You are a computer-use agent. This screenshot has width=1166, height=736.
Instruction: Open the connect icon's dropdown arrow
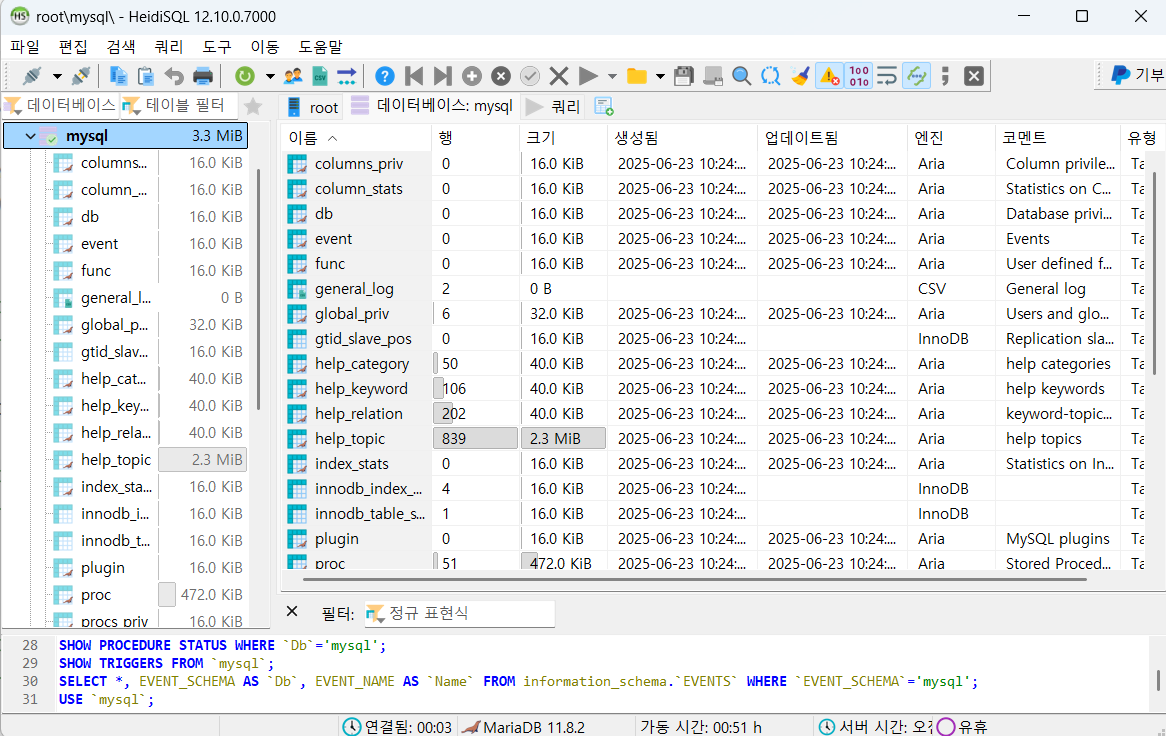(x=57, y=77)
